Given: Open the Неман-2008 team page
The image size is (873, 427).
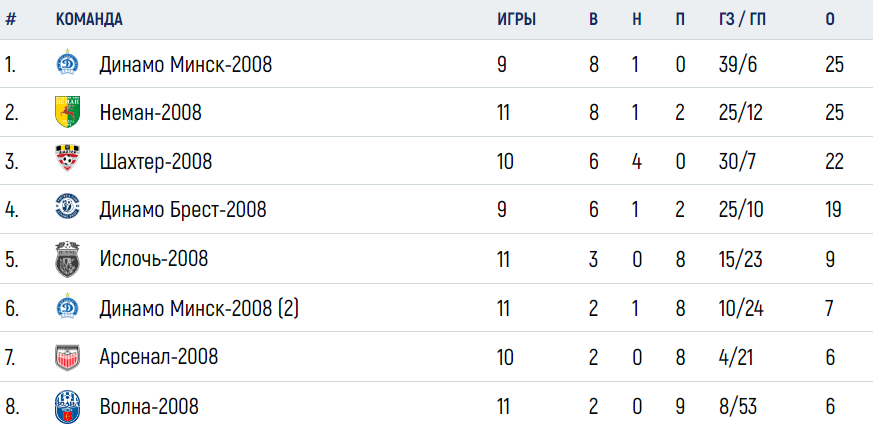Looking at the screenshot, I should coord(150,114).
